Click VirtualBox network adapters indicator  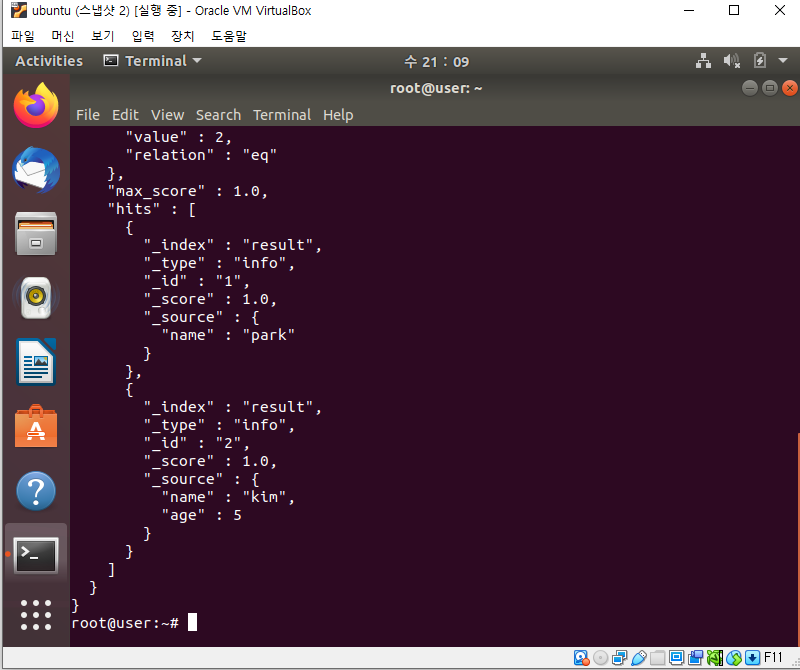(x=619, y=658)
